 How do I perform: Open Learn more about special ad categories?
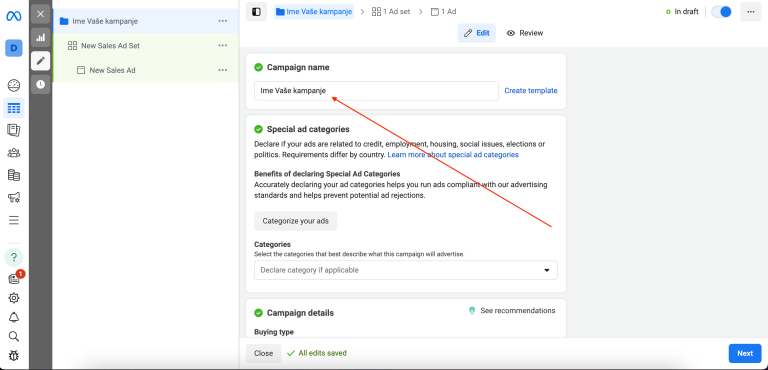[x=453, y=155]
